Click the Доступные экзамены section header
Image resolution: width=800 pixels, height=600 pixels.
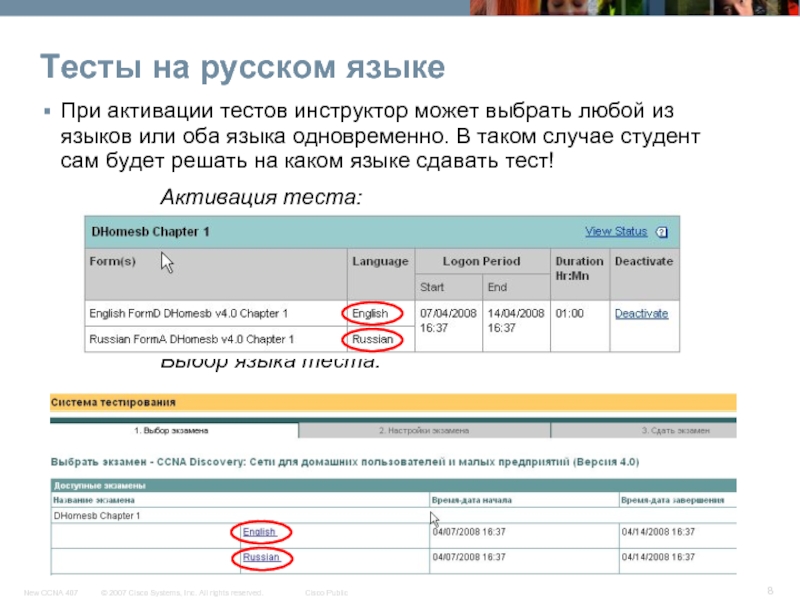click(393, 485)
